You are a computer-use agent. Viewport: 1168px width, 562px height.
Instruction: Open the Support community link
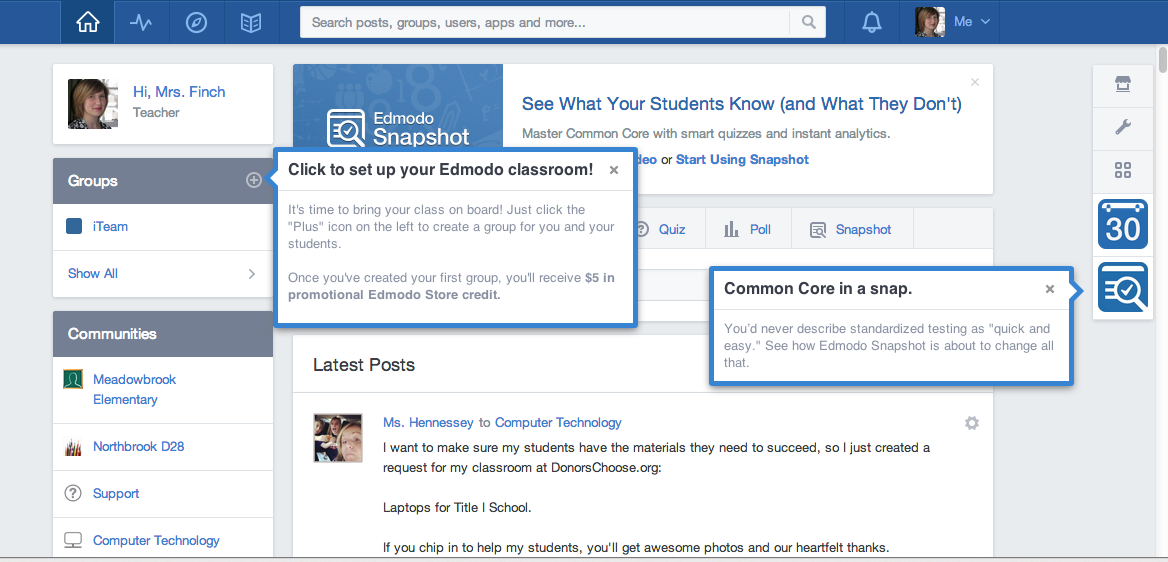pos(116,493)
